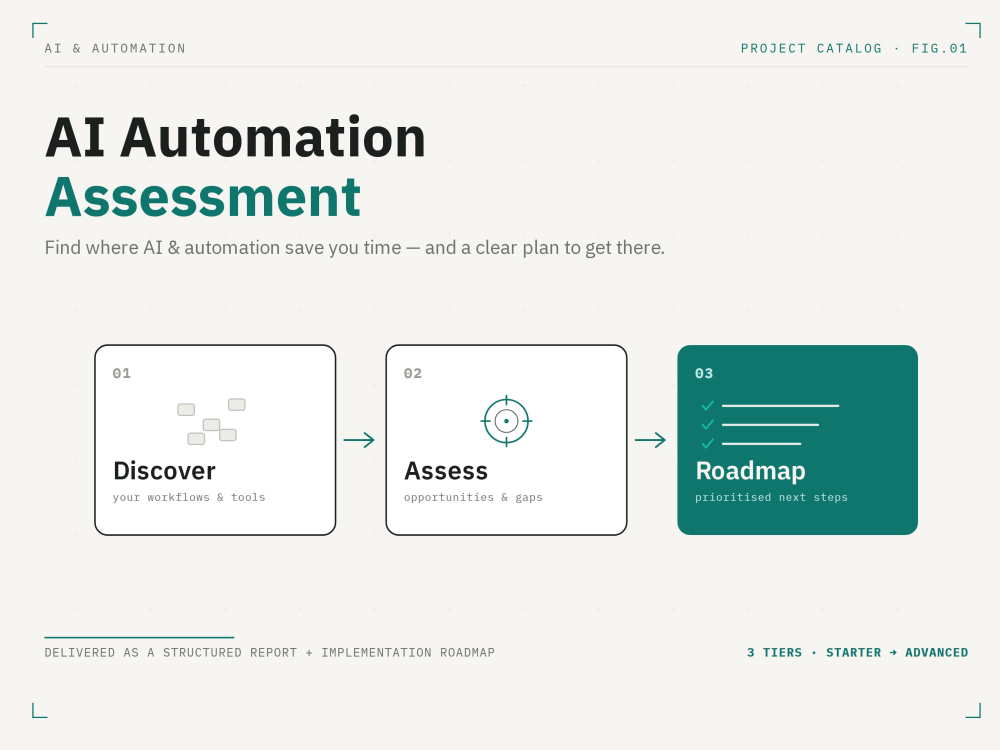Click the 'DELIVERED AS A STRUCTURED REPORT' footer text
Viewport: 1000px width, 750px height.
pyautogui.click(x=270, y=652)
